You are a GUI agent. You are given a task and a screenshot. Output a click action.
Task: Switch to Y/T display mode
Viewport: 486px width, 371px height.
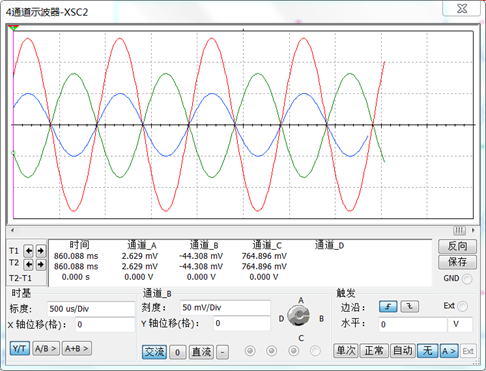pos(19,349)
